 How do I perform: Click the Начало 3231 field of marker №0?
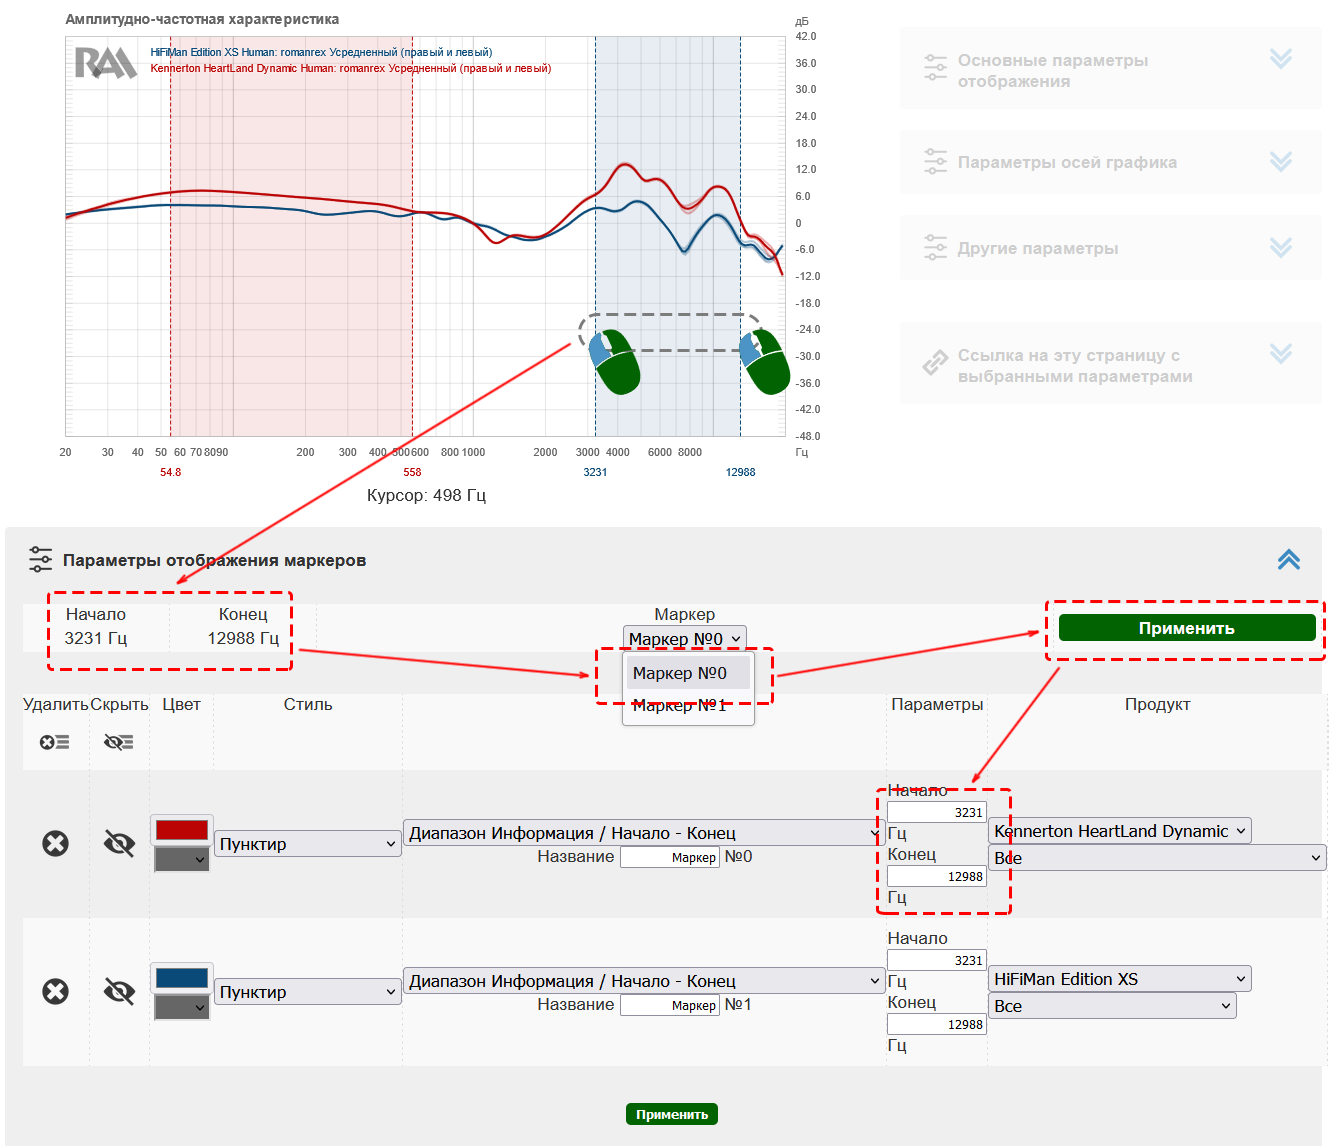point(937,812)
